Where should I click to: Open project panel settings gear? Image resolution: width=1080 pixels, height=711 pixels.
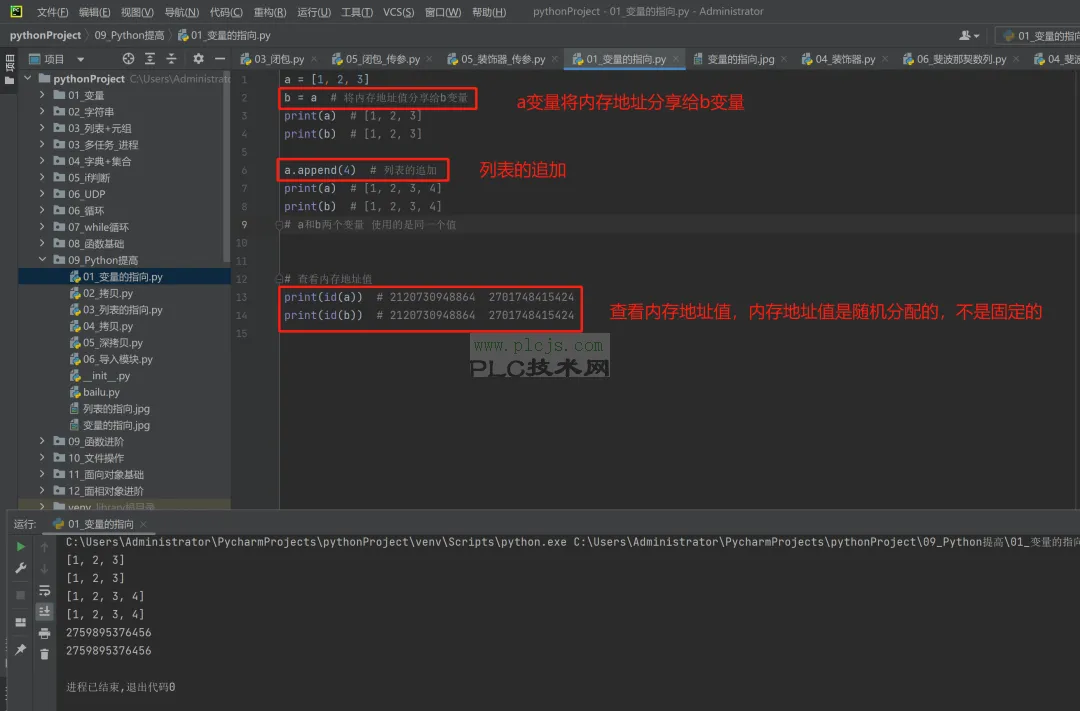point(198,59)
